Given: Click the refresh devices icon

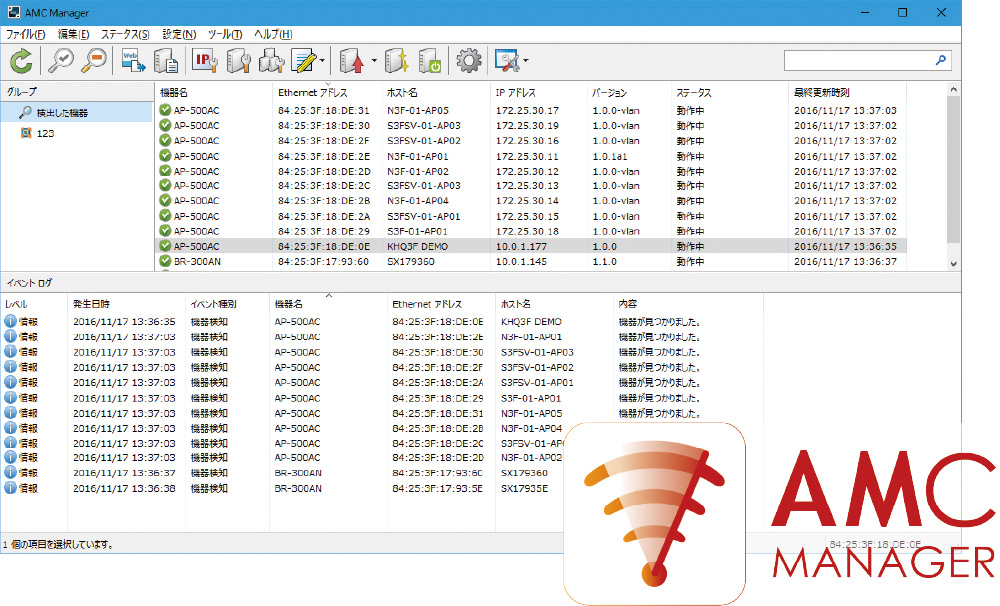Looking at the screenshot, I should [x=22, y=60].
